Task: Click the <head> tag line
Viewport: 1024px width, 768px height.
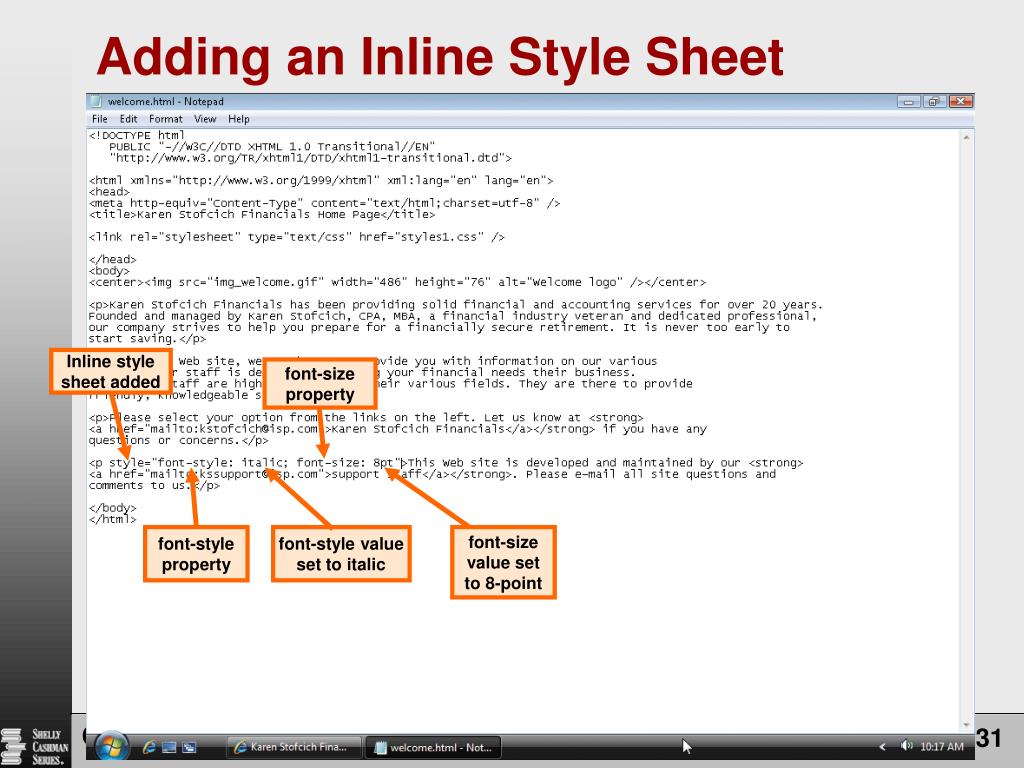Action: point(109,191)
